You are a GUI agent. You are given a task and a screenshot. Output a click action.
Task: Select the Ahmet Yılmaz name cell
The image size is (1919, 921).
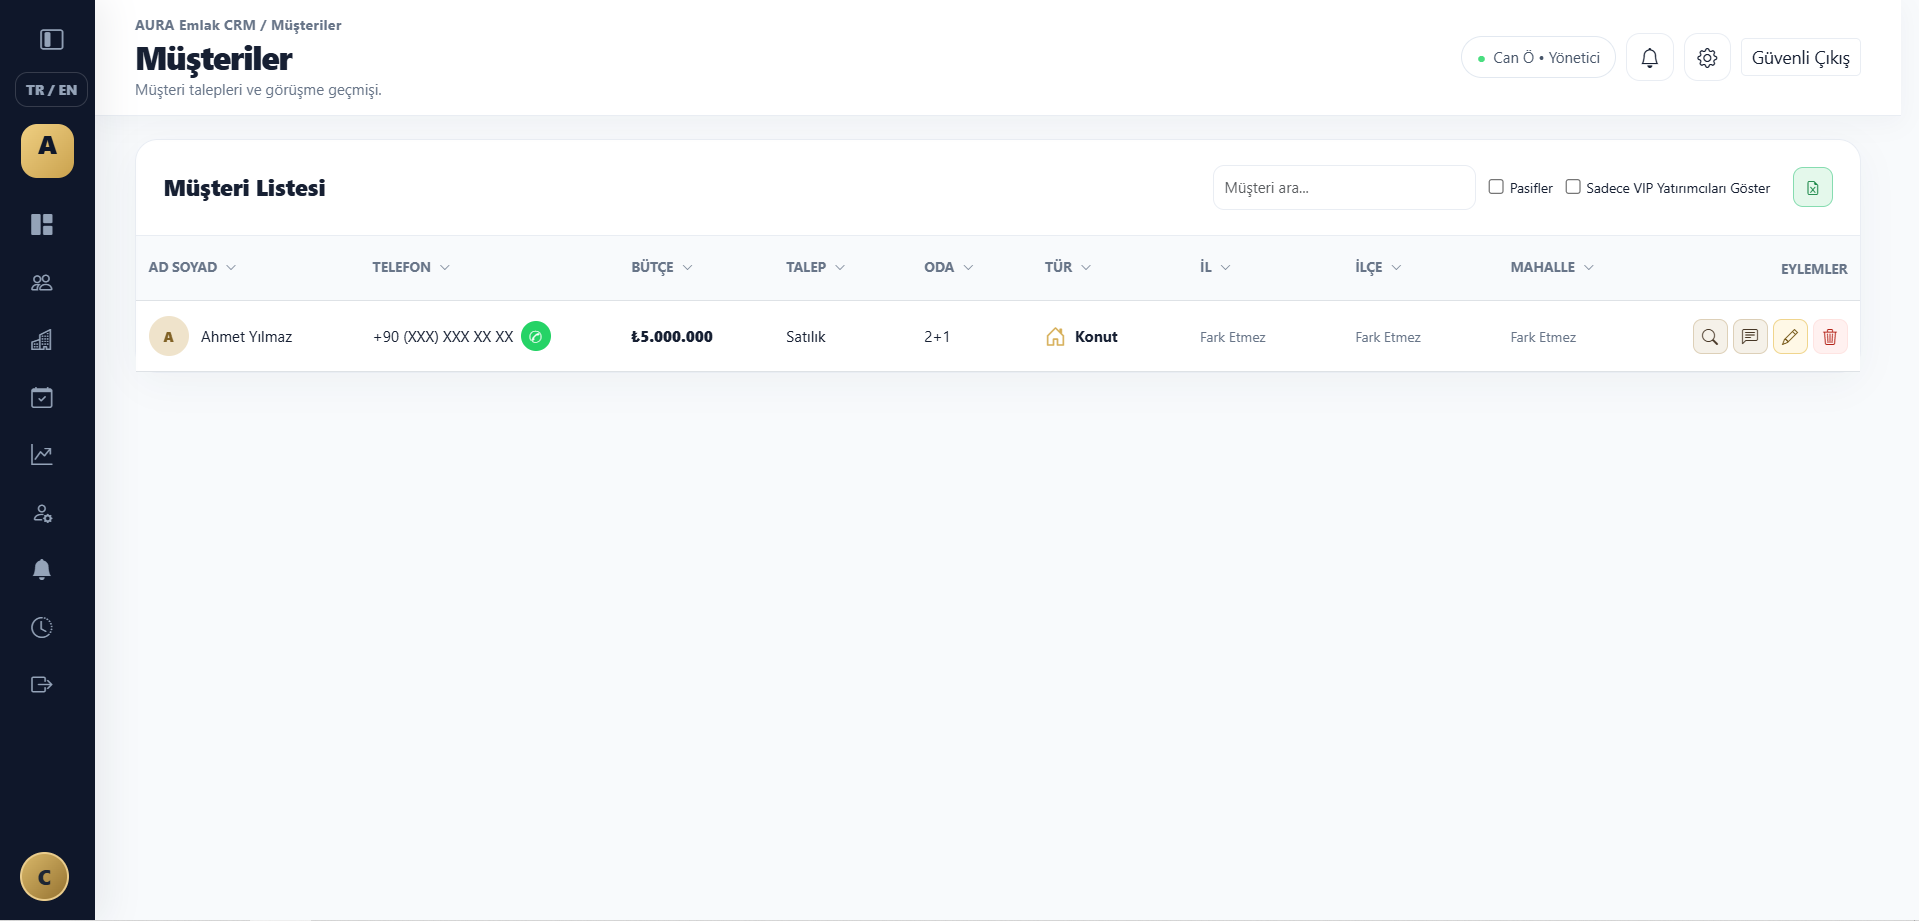click(246, 337)
